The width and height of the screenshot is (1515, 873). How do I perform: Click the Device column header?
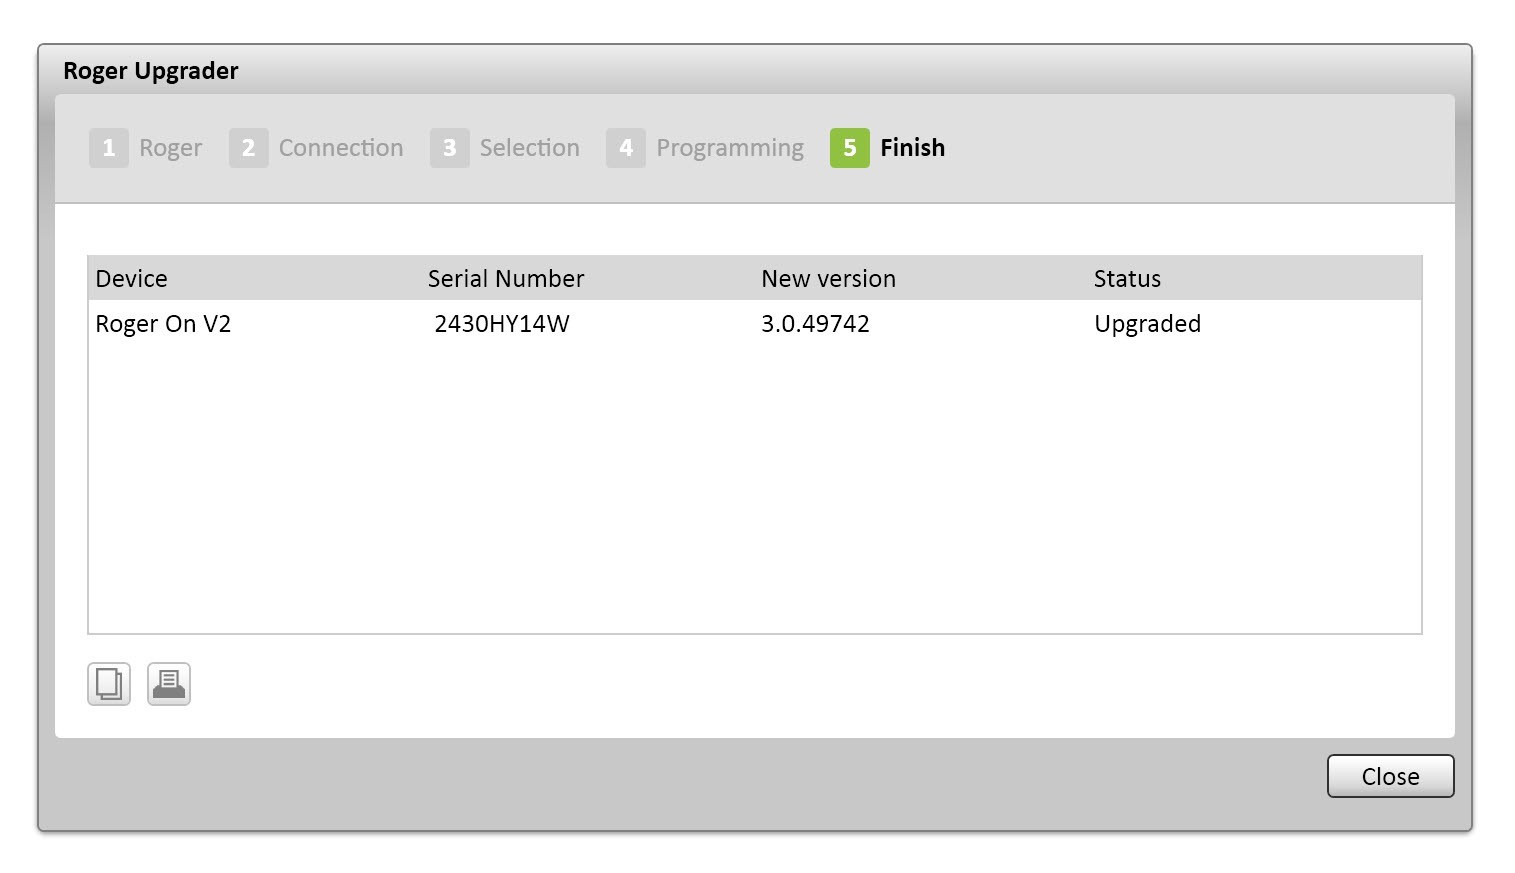coord(131,279)
